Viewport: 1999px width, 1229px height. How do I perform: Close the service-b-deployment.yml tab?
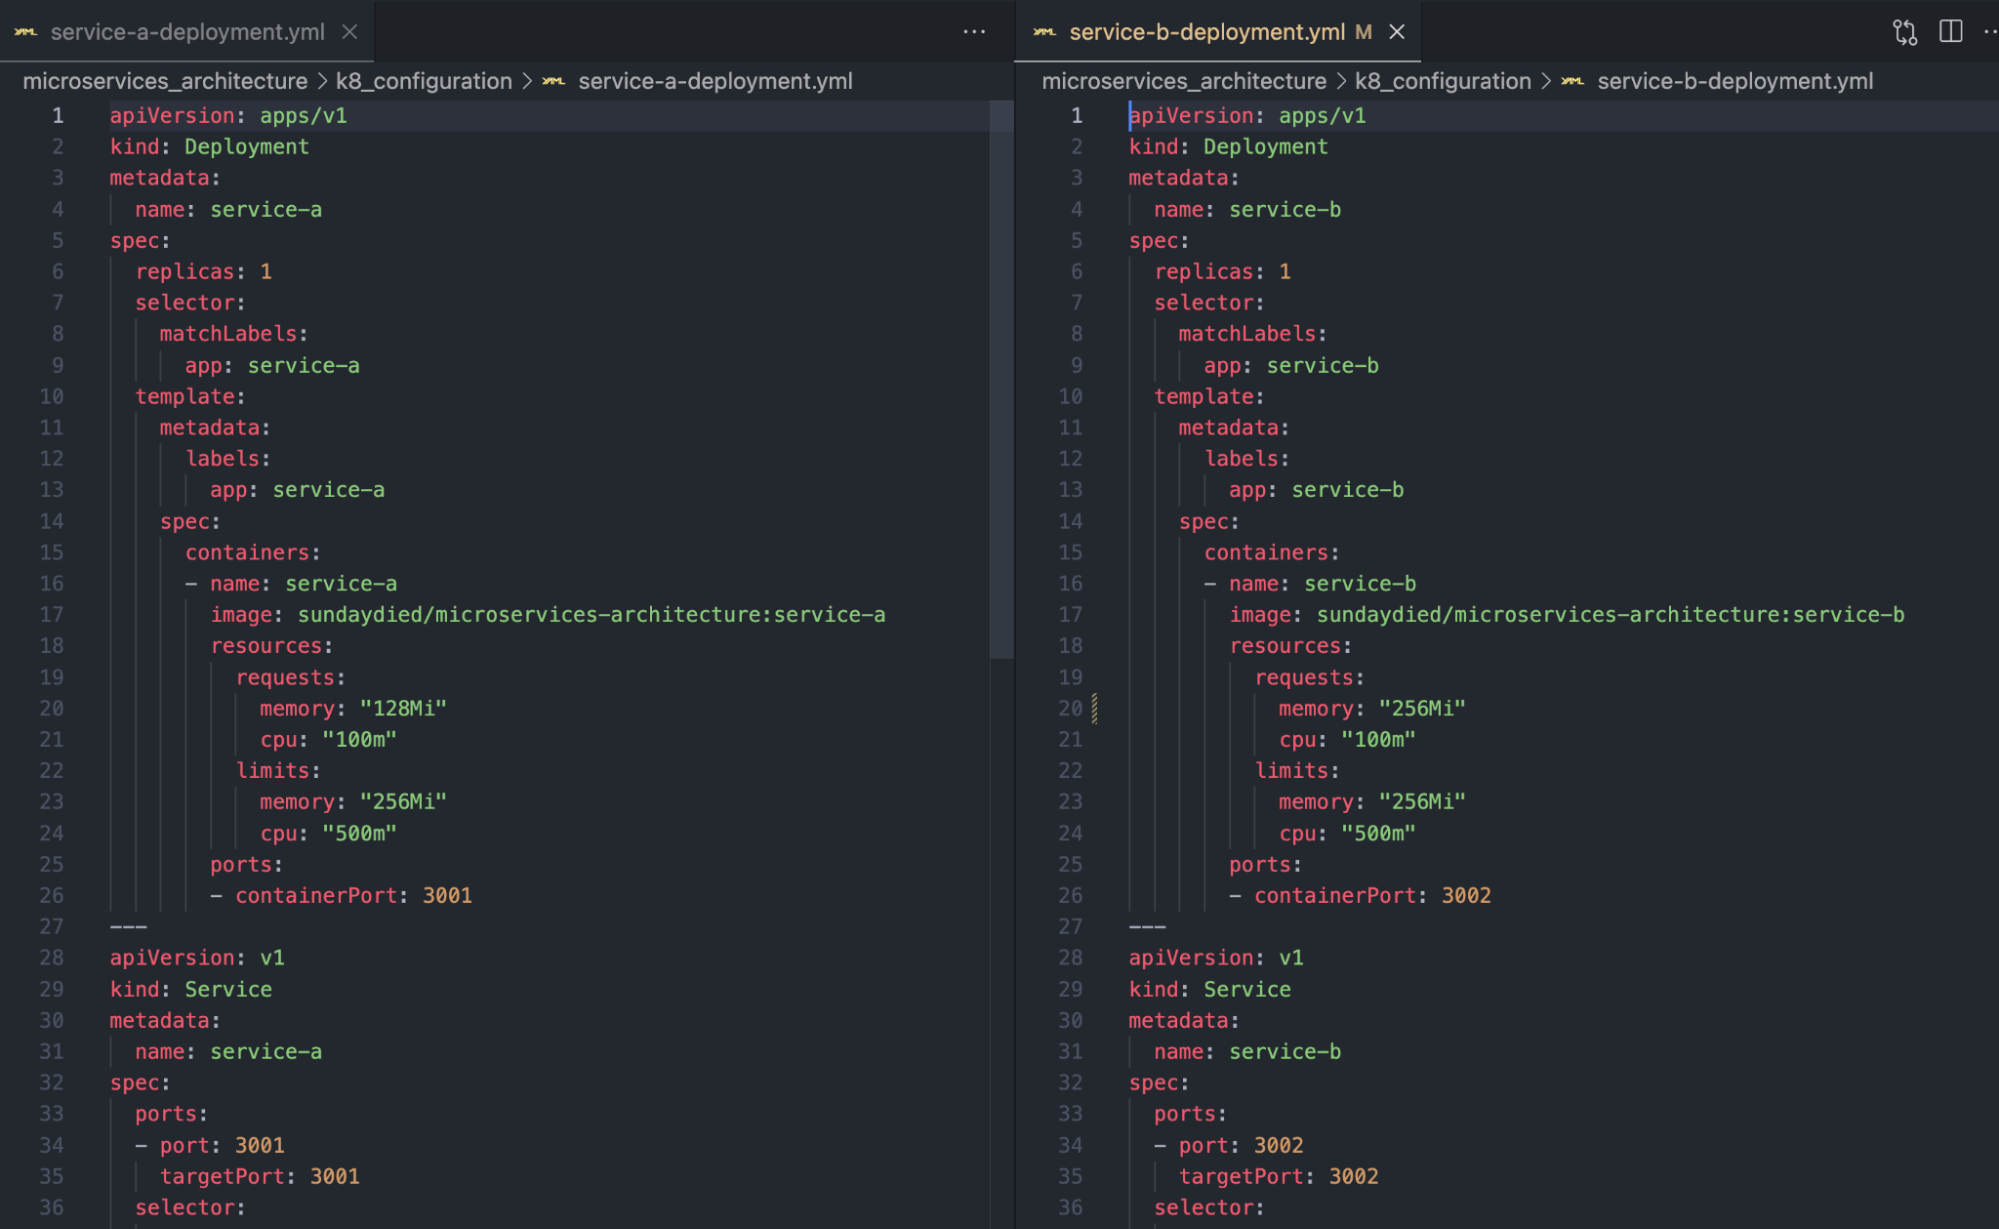click(x=1397, y=32)
